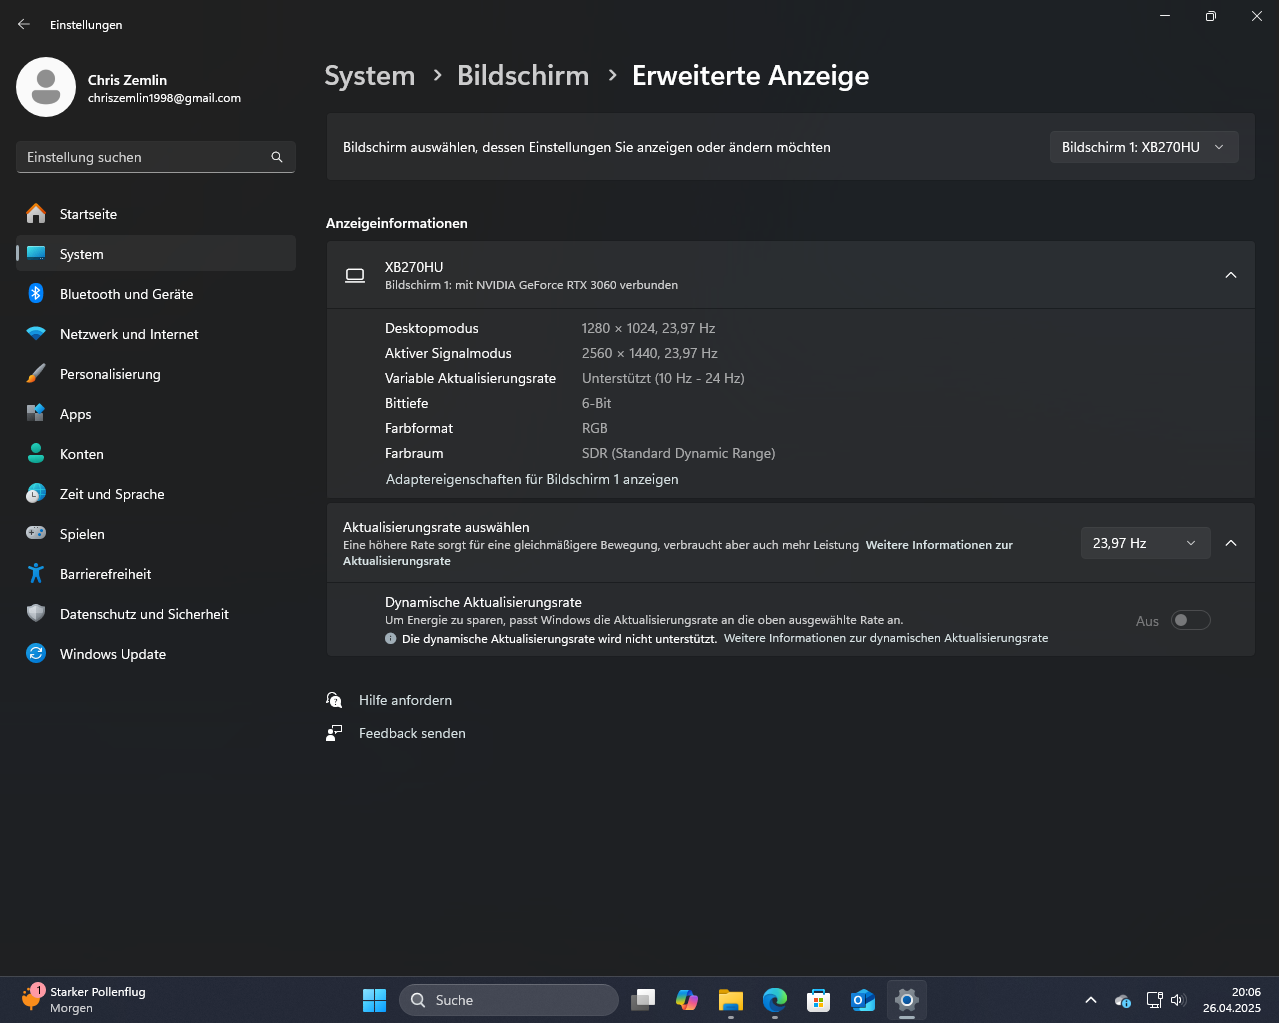1279x1023 pixels.
Task: Click Hilfe anfordern link
Action: tap(405, 700)
